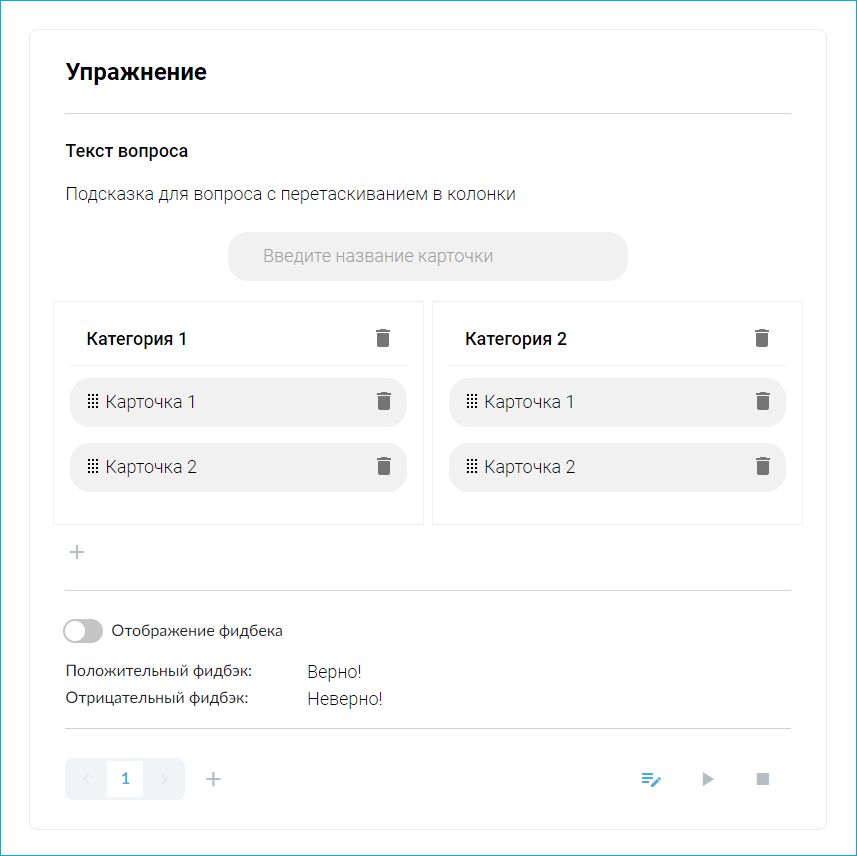The height and width of the screenshot is (856, 857).
Task: Click the Категория 1 title
Action: click(137, 339)
